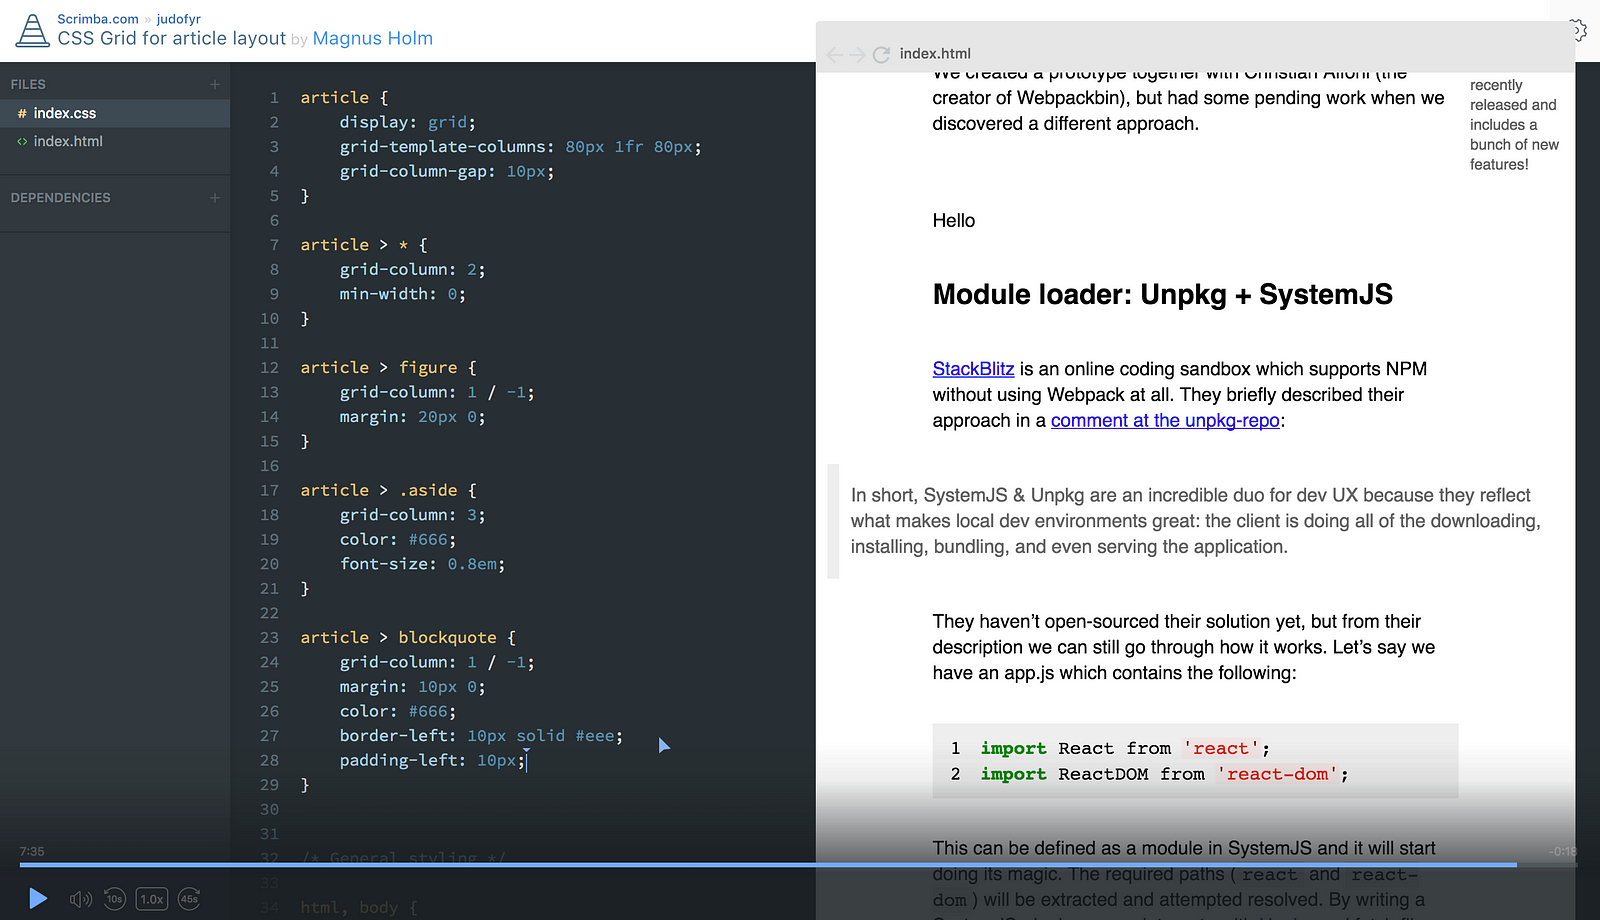This screenshot has width=1600, height=920.
Task: Click 'CSS Grid for article layout' title
Action: pos(172,38)
